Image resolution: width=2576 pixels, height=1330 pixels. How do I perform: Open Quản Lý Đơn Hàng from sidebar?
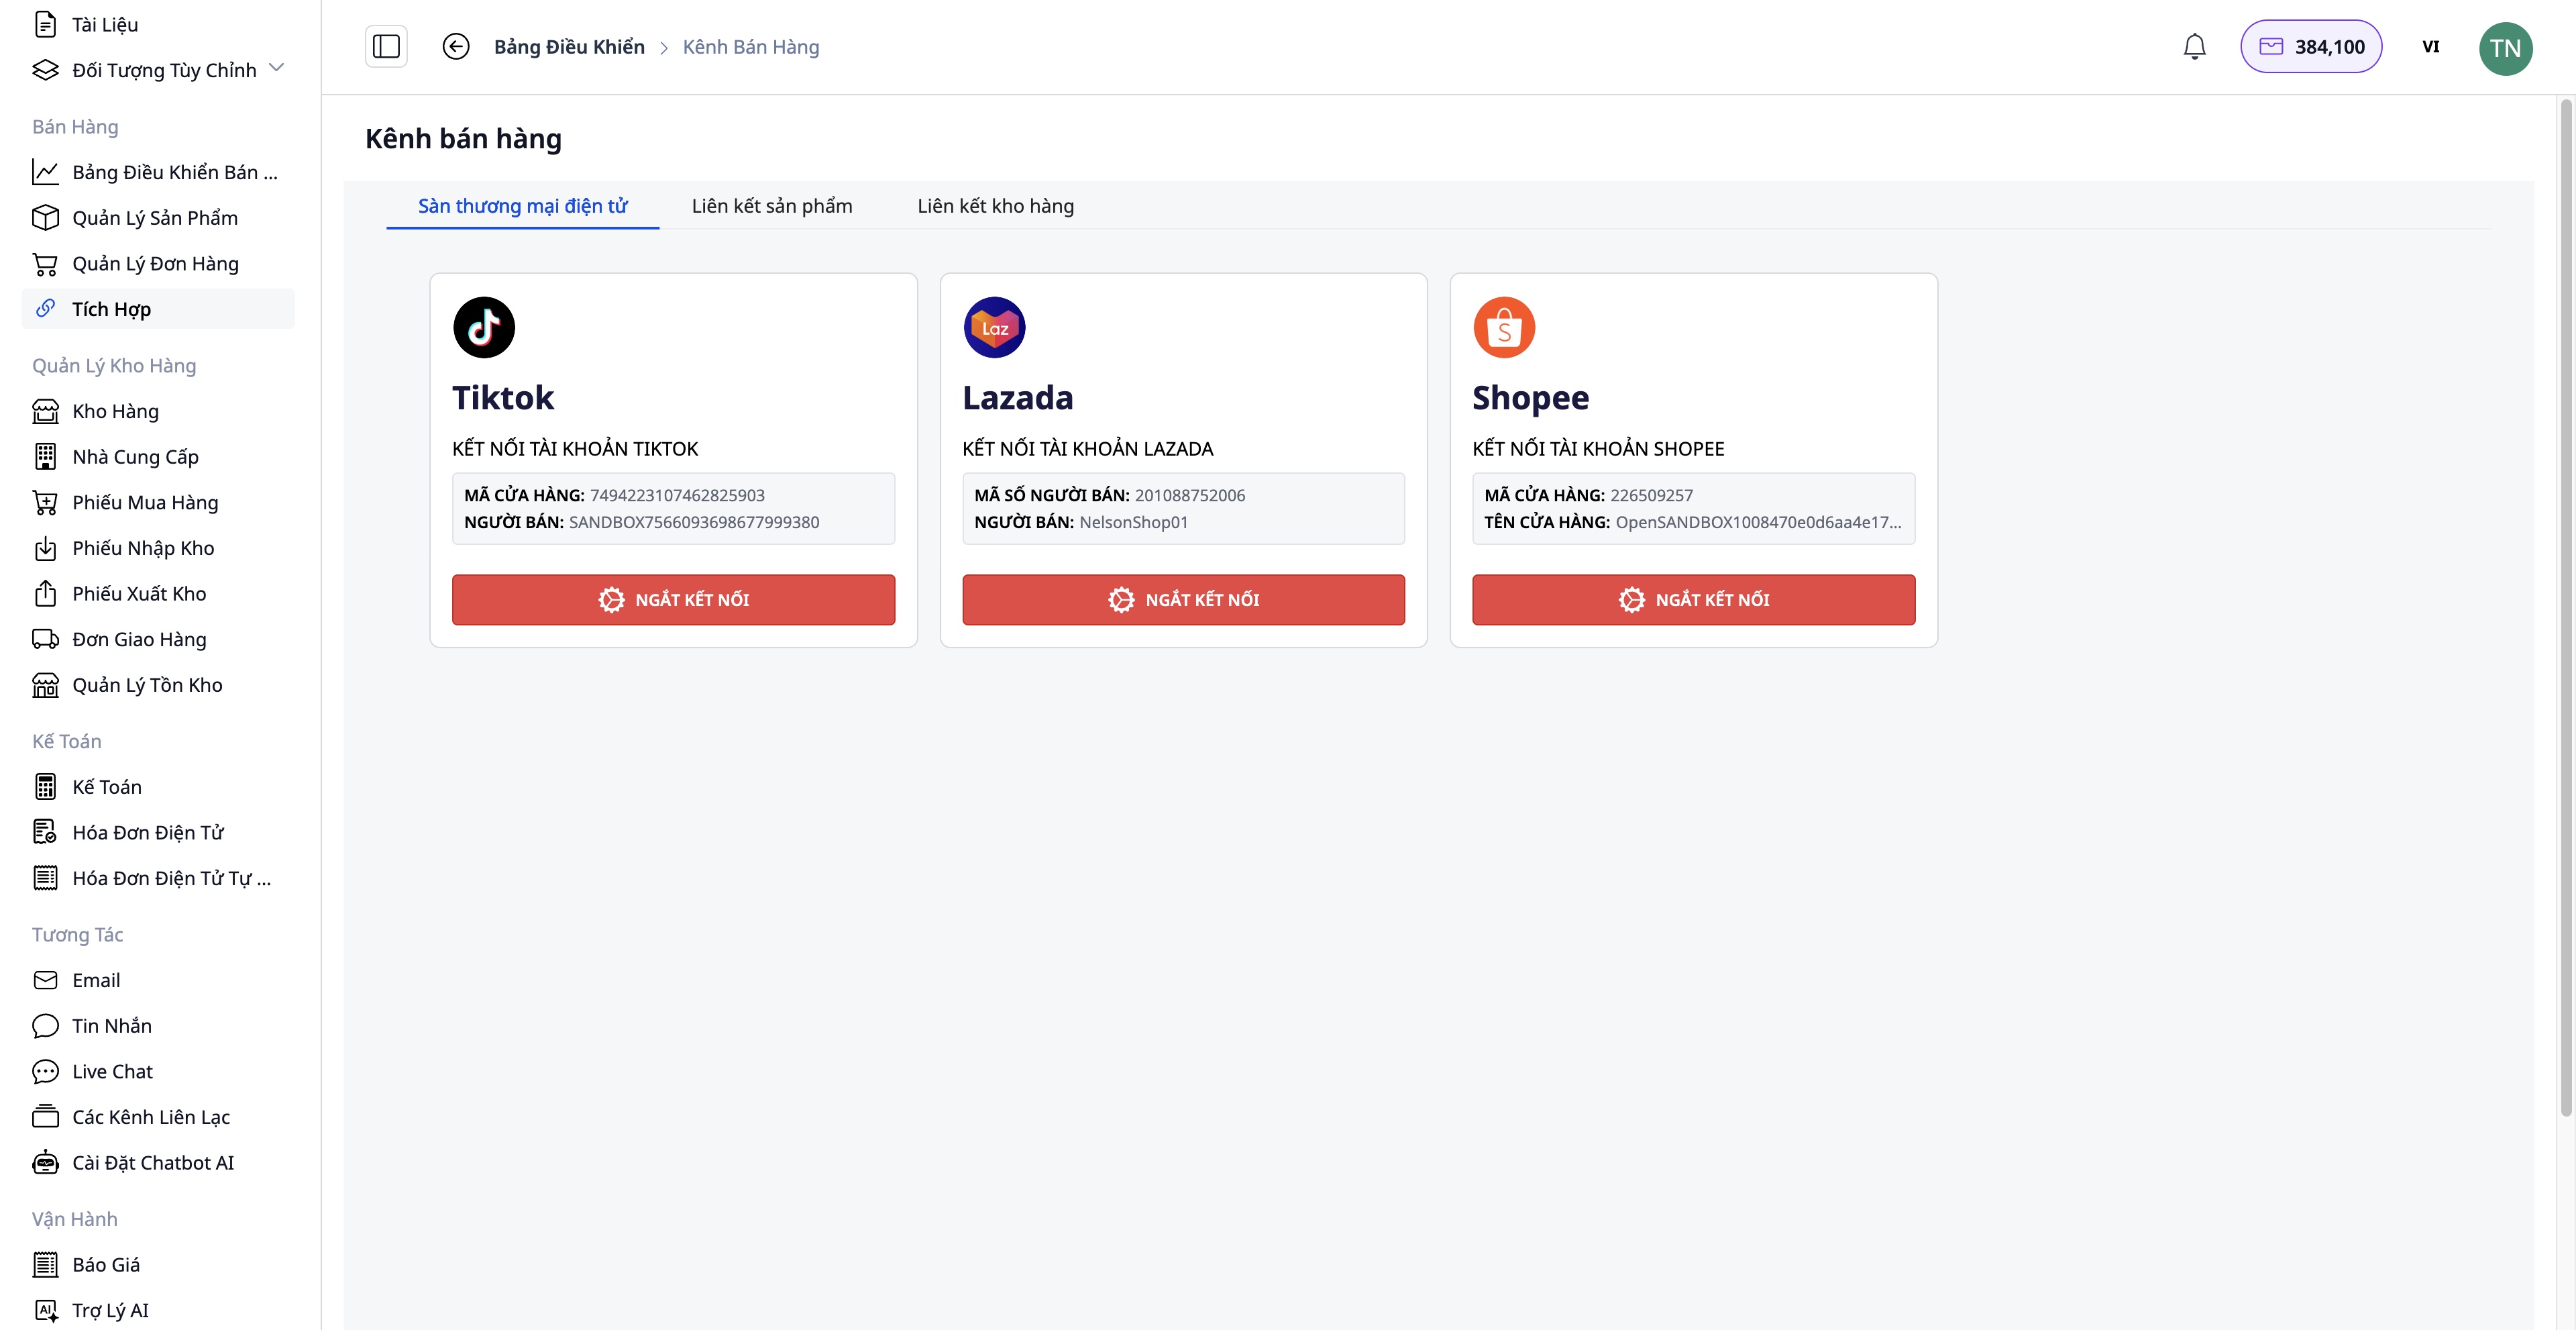156,263
